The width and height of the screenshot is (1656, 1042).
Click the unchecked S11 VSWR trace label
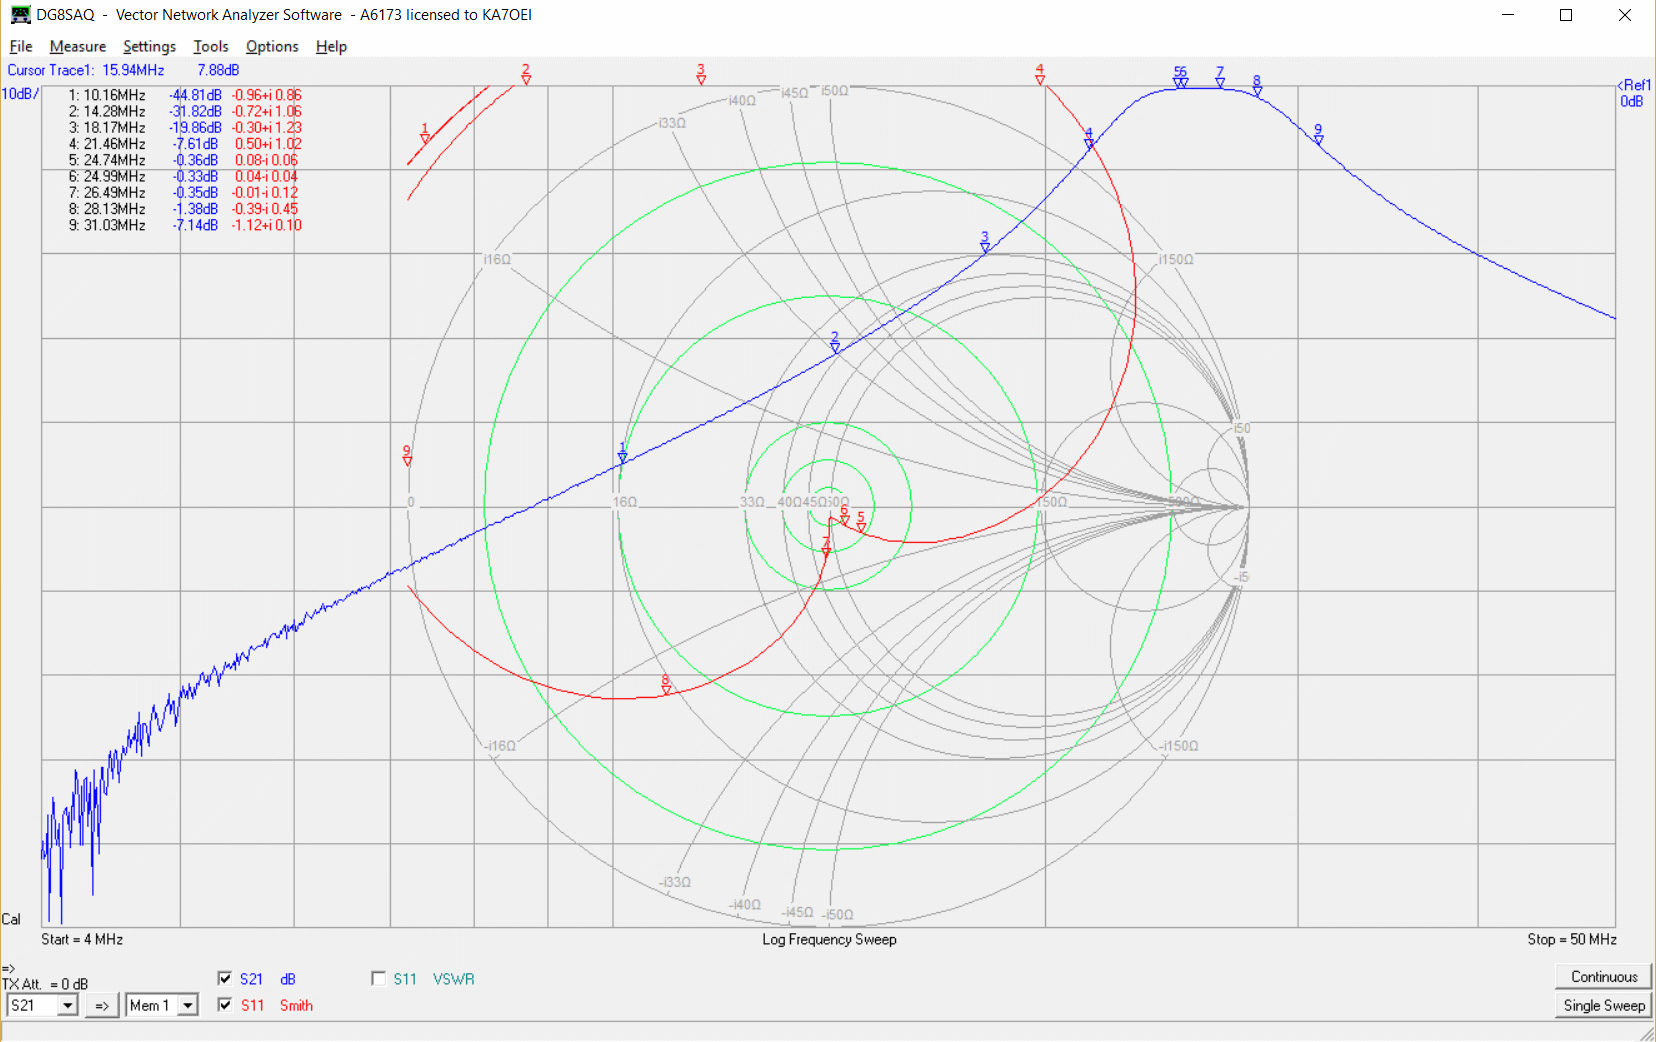(405, 979)
